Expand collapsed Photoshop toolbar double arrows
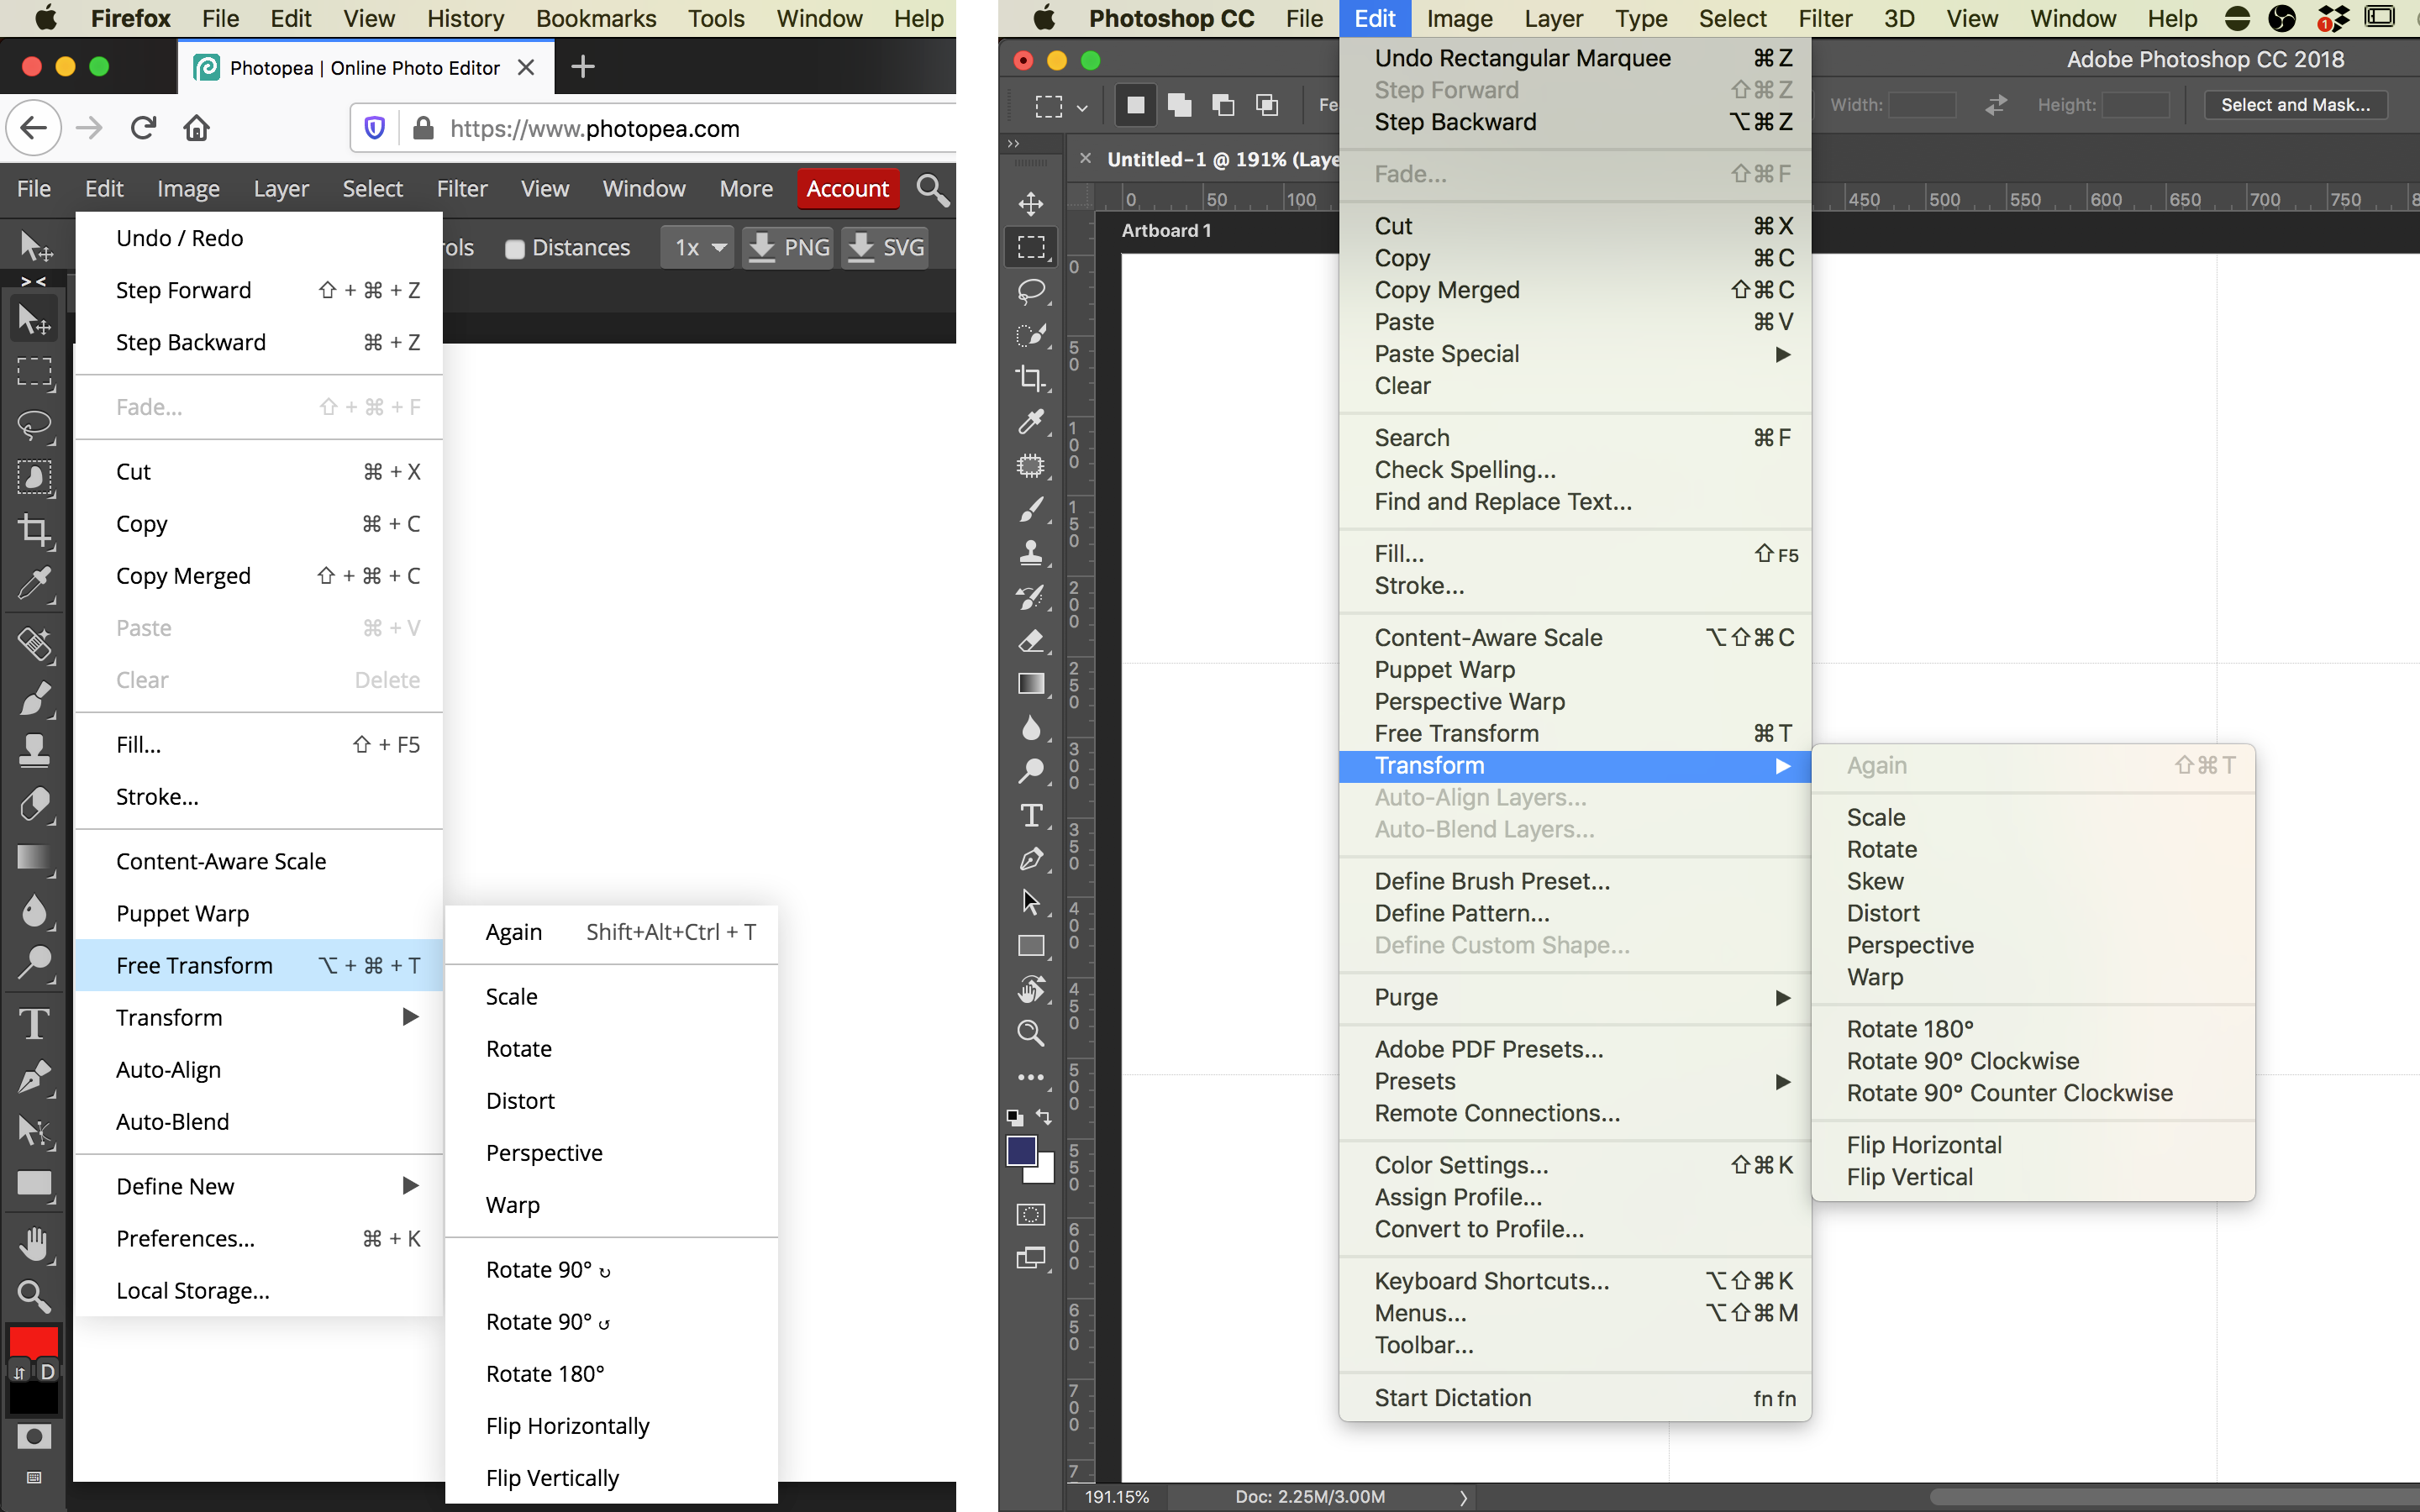This screenshot has width=2420, height=1512. [1013, 143]
